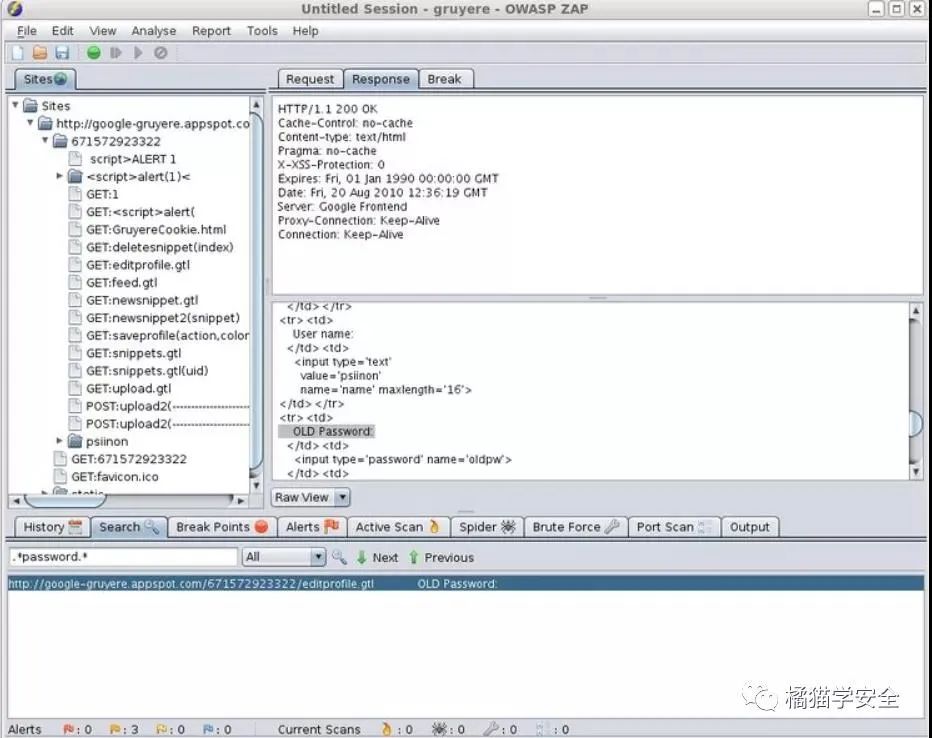Click the Step toolbar icon
932x738 pixels.
coord(116,53)
